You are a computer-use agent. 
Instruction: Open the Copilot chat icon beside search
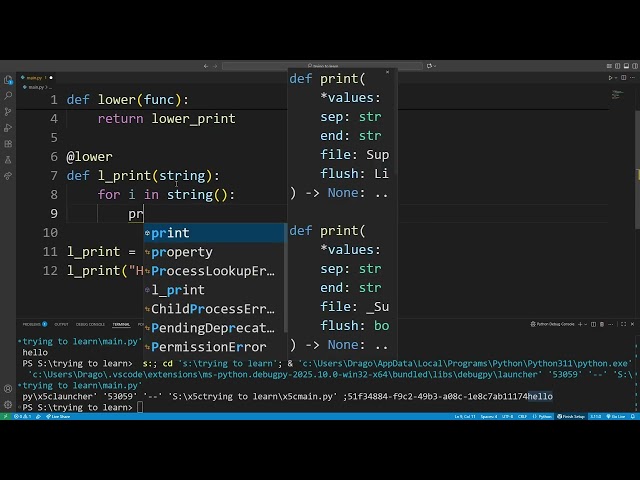pos(429,66)
